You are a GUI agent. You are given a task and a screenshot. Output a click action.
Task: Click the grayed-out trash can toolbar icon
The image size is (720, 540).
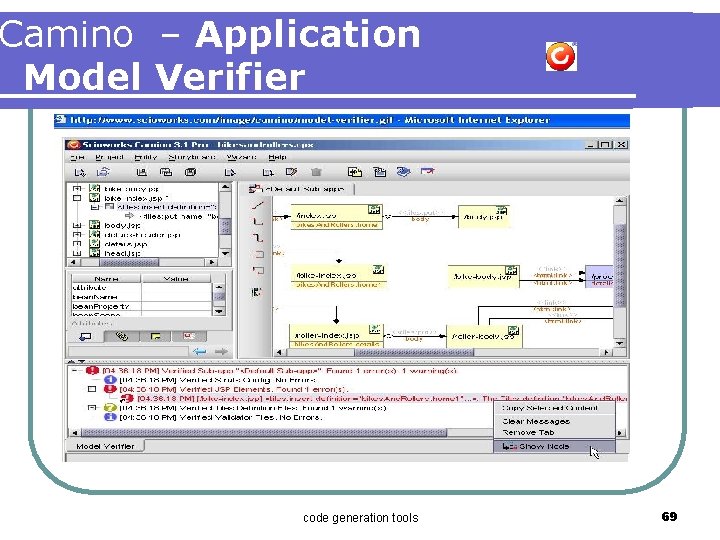click(x=316, y=172)
